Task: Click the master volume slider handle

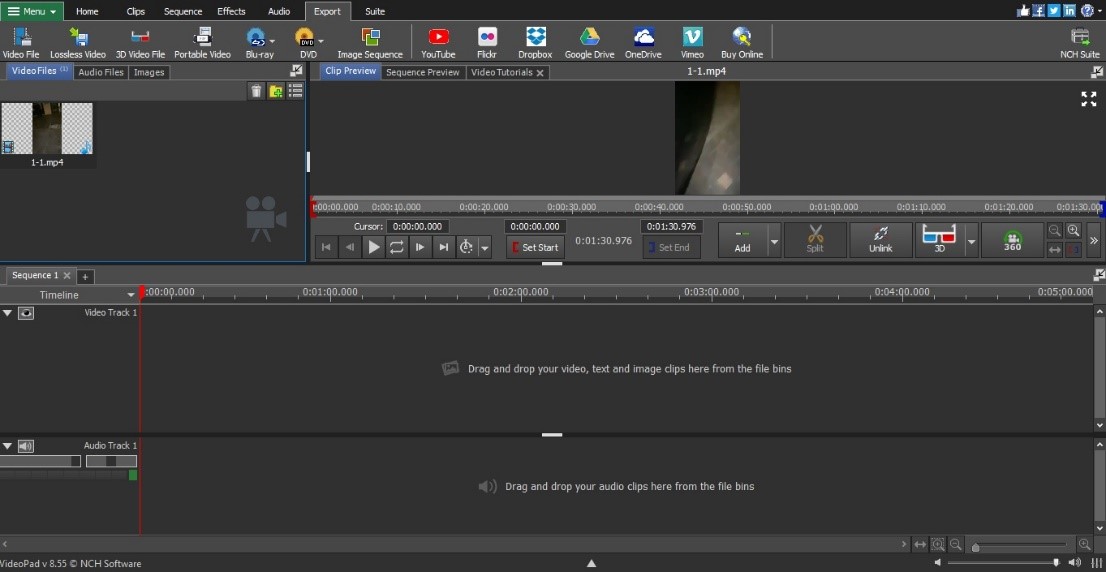Action: click(x=1056, y=562)
